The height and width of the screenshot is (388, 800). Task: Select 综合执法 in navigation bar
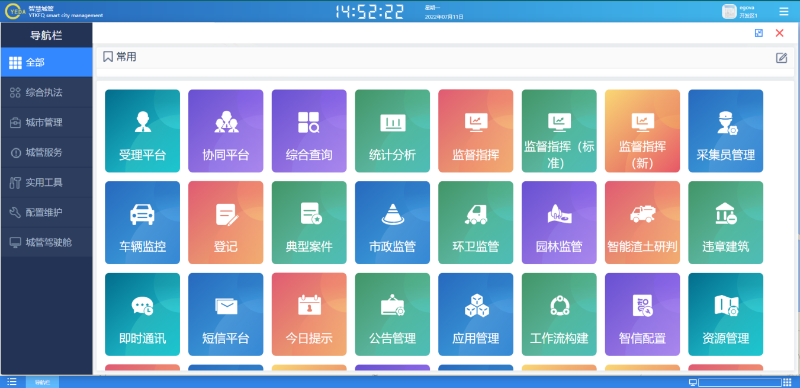click(x=46, y=92)
